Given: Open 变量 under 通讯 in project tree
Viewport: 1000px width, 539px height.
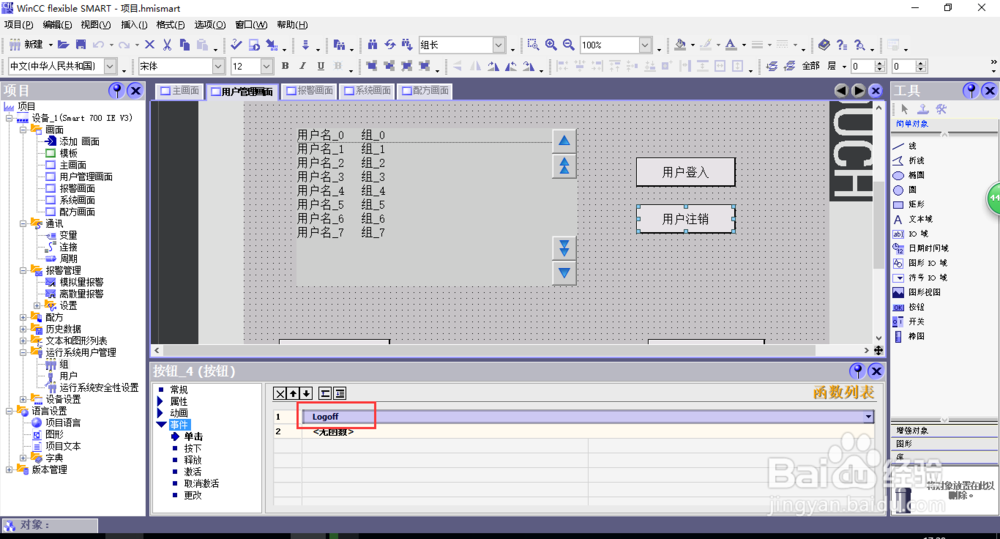Looking at the screenshot, I should click(x=68, y=235).
